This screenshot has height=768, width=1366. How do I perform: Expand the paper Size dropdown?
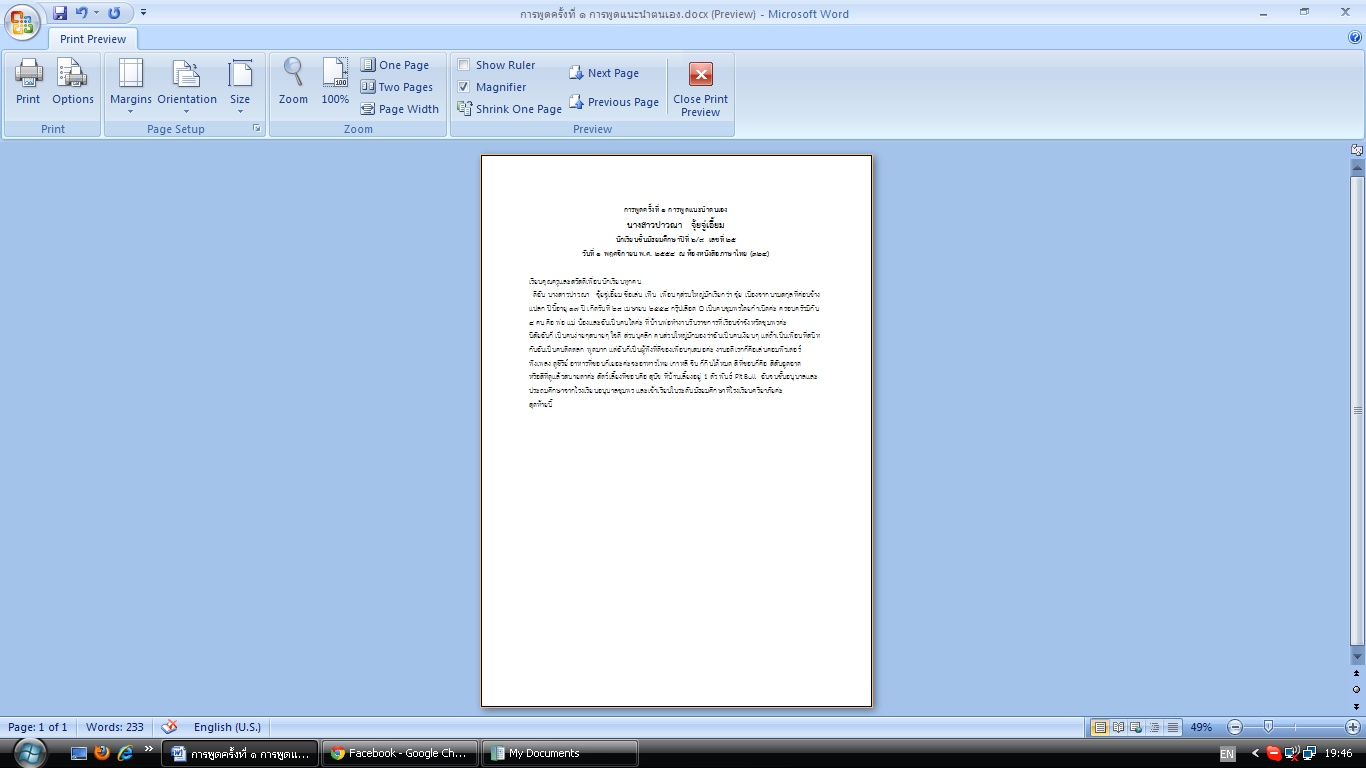(x=240, y=87)
